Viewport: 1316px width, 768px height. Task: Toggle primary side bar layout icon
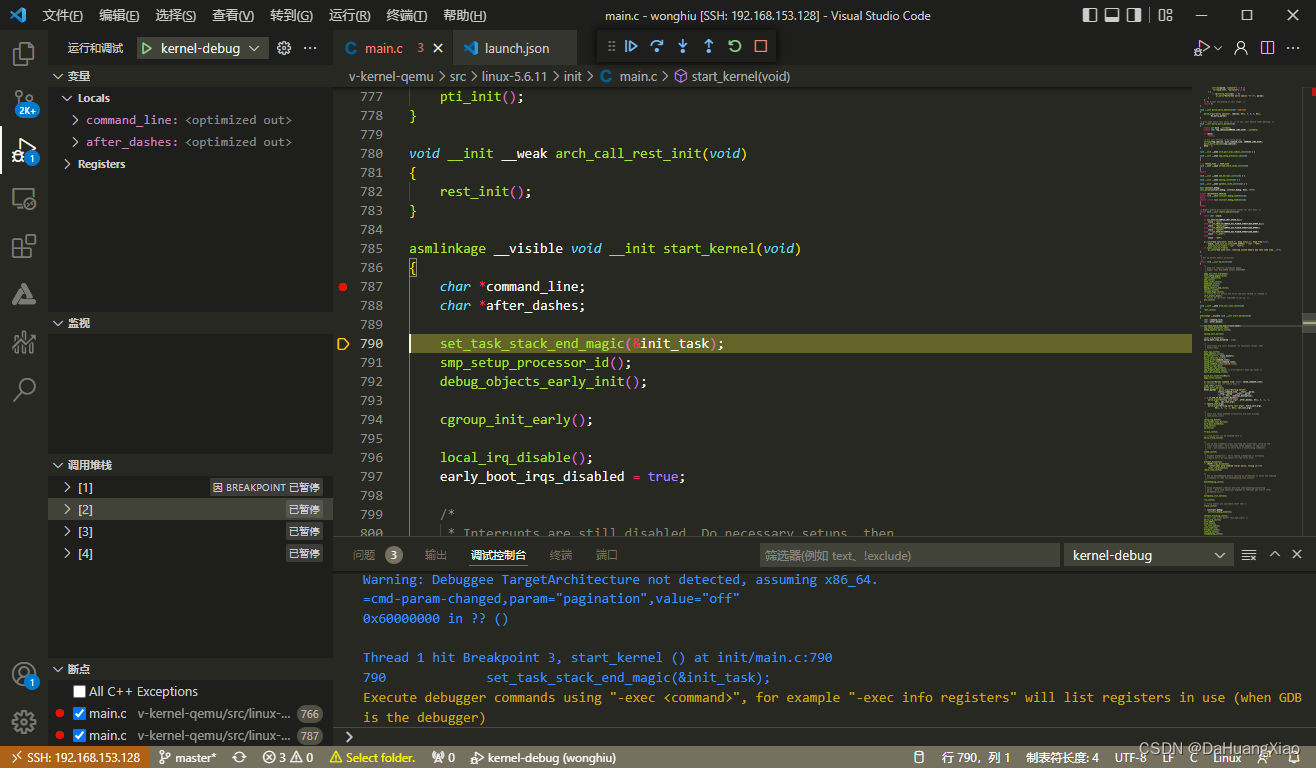[x=1090, y=15]
